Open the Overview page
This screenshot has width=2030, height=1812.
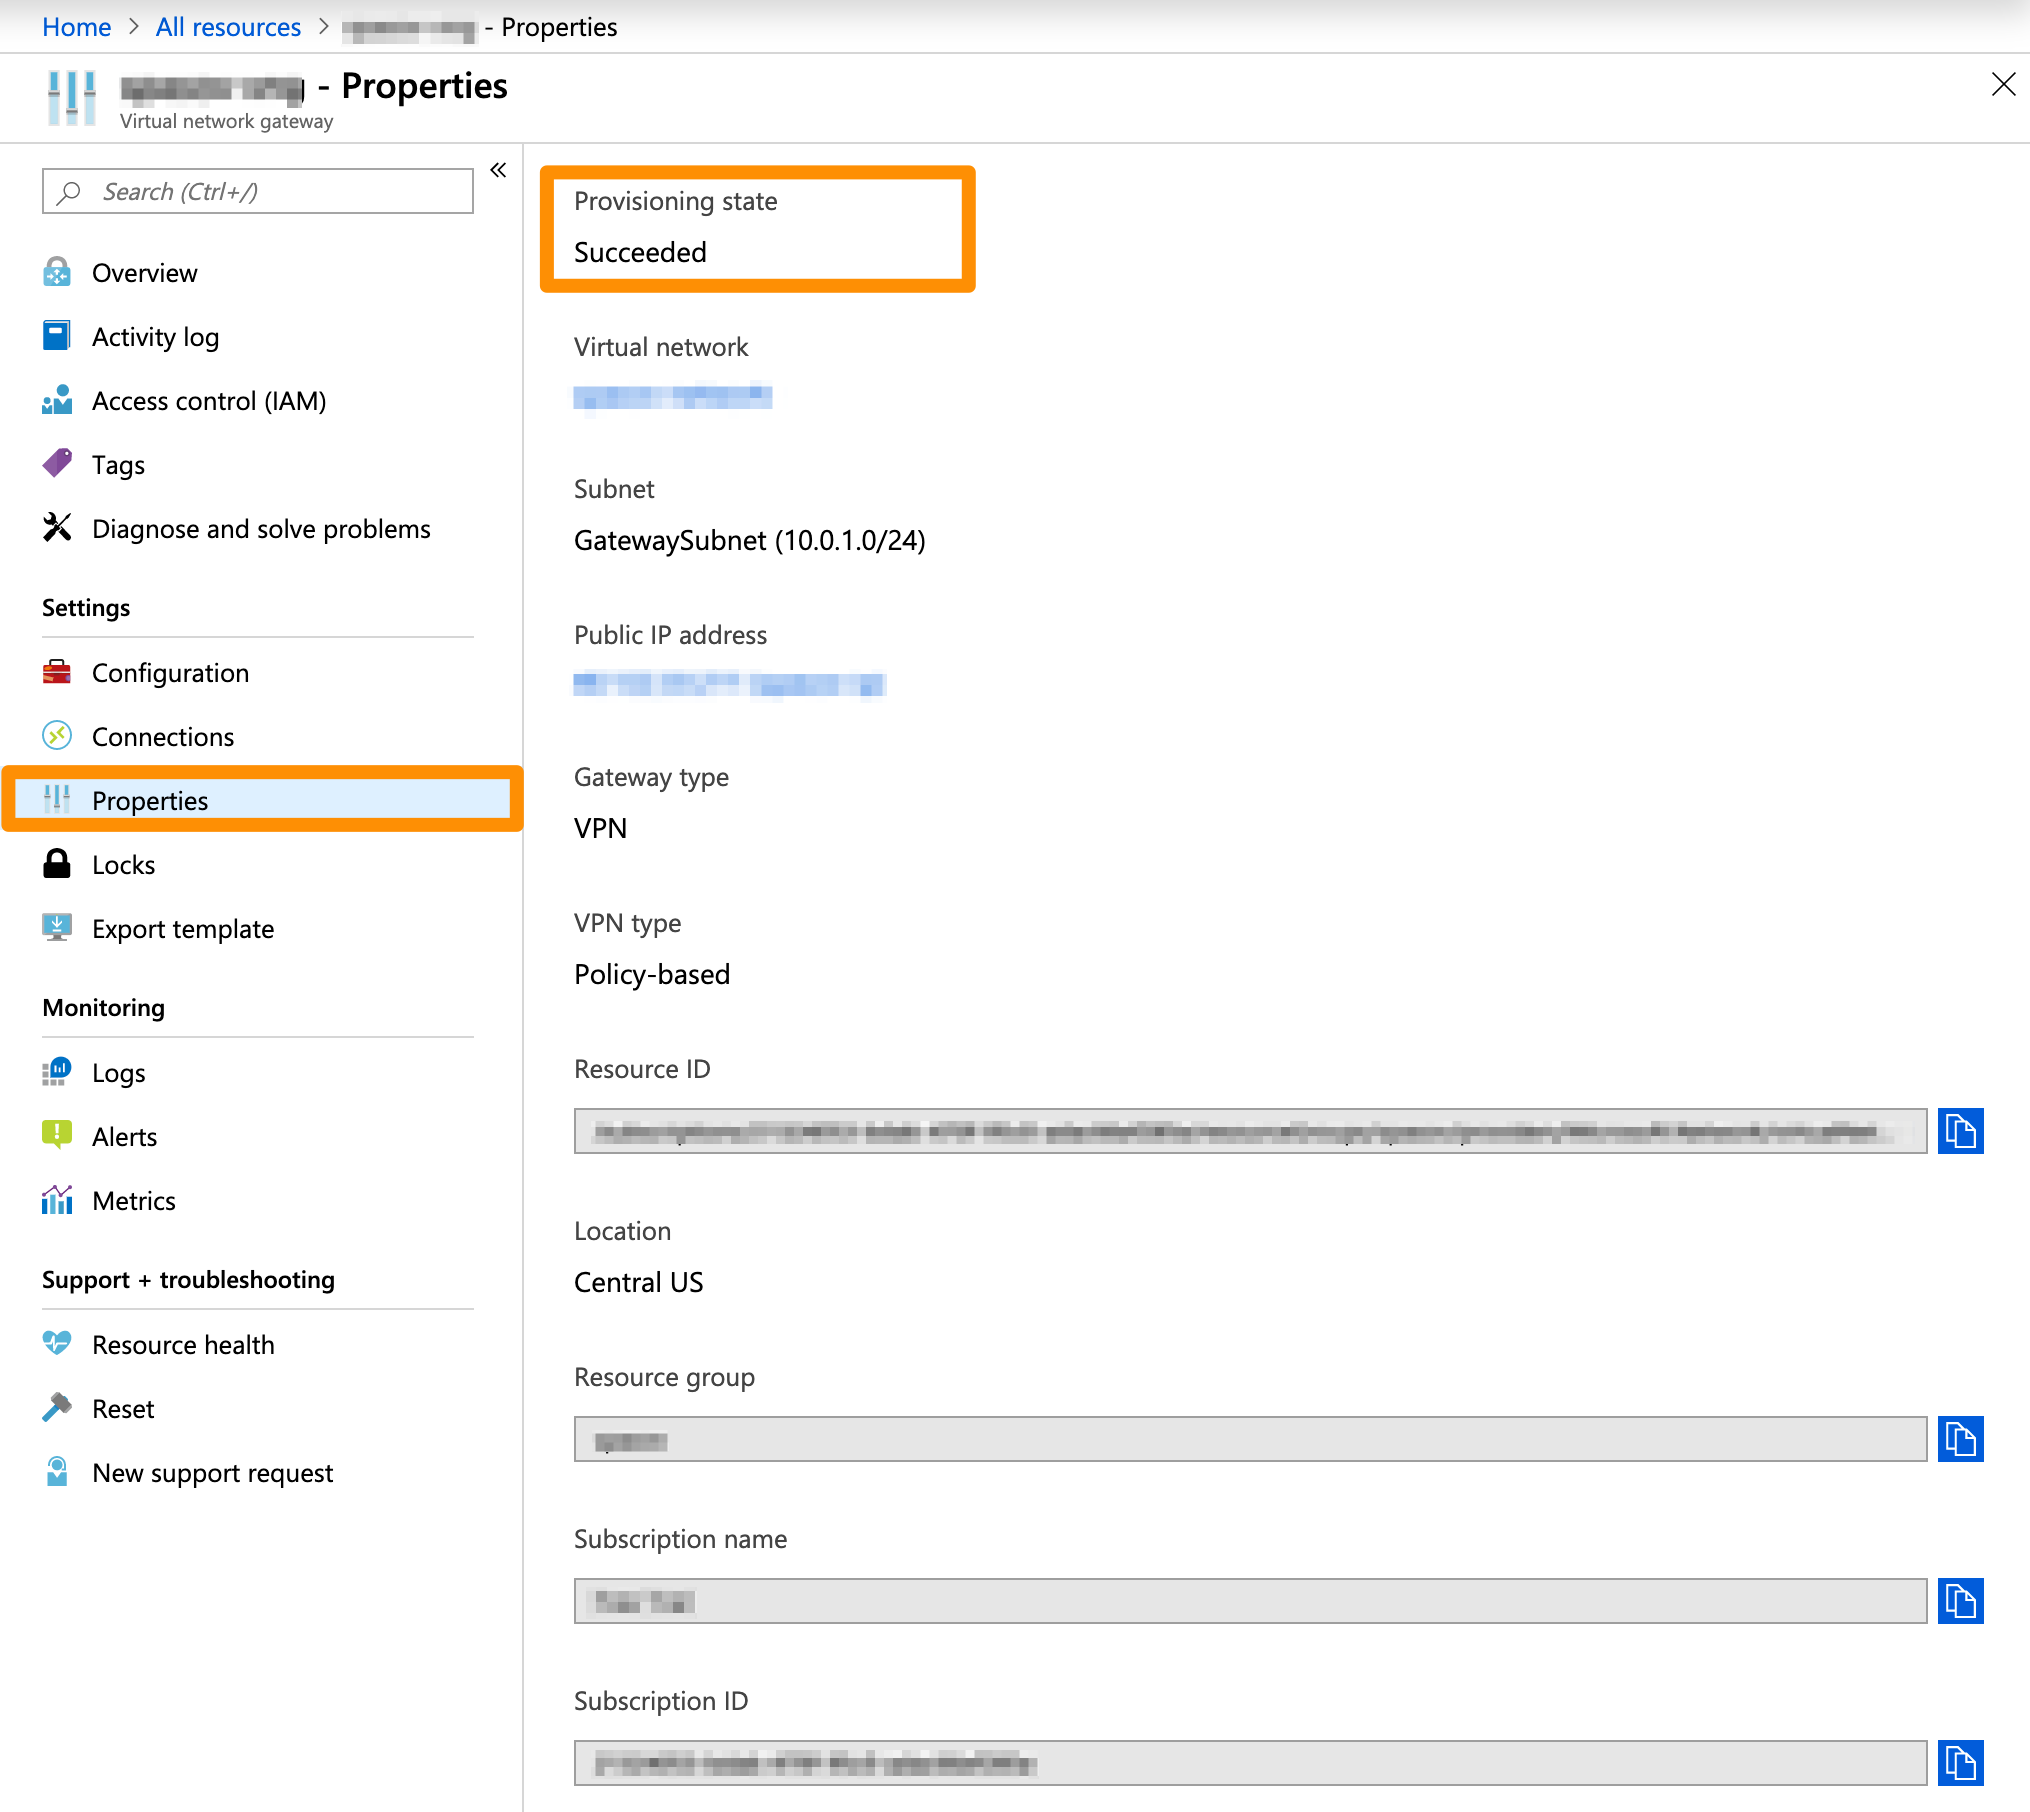pyautogui.click(x=144, y=272)
